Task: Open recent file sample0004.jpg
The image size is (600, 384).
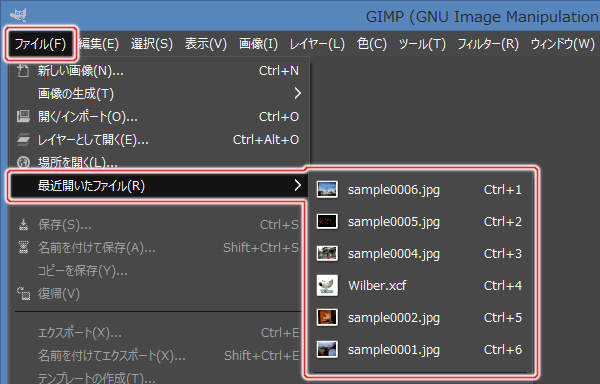Action: [421, 254]
